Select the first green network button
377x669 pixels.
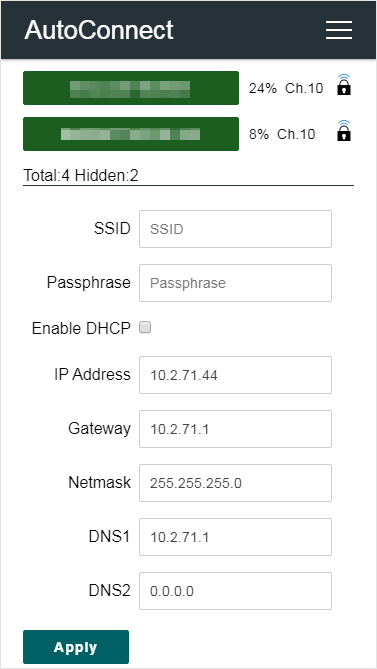(x=131, y=88)
